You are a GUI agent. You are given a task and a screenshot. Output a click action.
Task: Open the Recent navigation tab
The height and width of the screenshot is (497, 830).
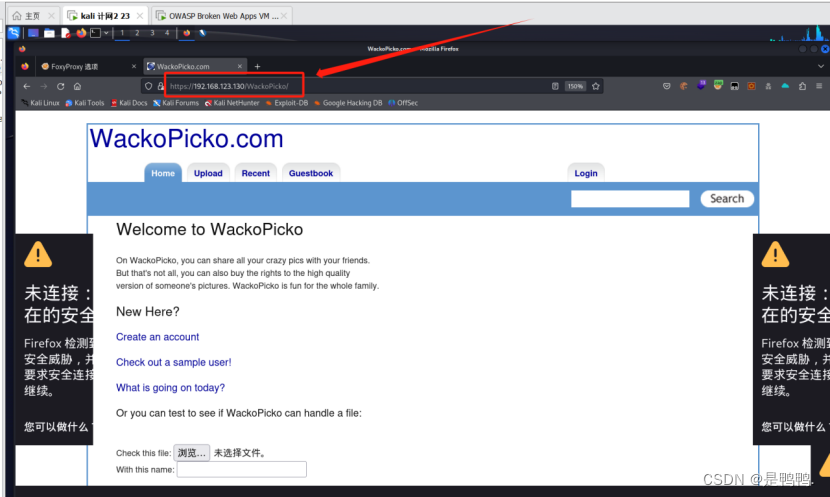[x=256, y=173]
